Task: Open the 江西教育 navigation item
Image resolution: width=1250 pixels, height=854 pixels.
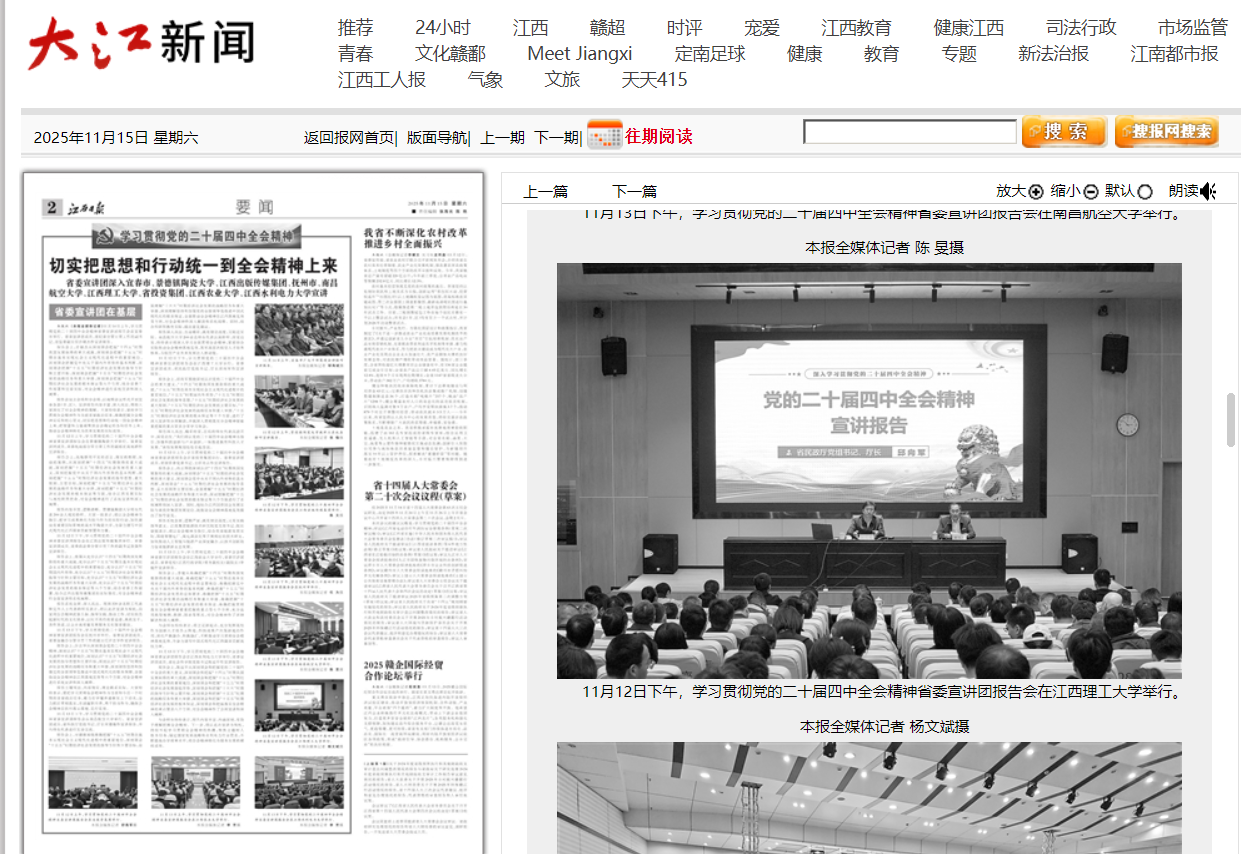Action: tap(856, 28)
